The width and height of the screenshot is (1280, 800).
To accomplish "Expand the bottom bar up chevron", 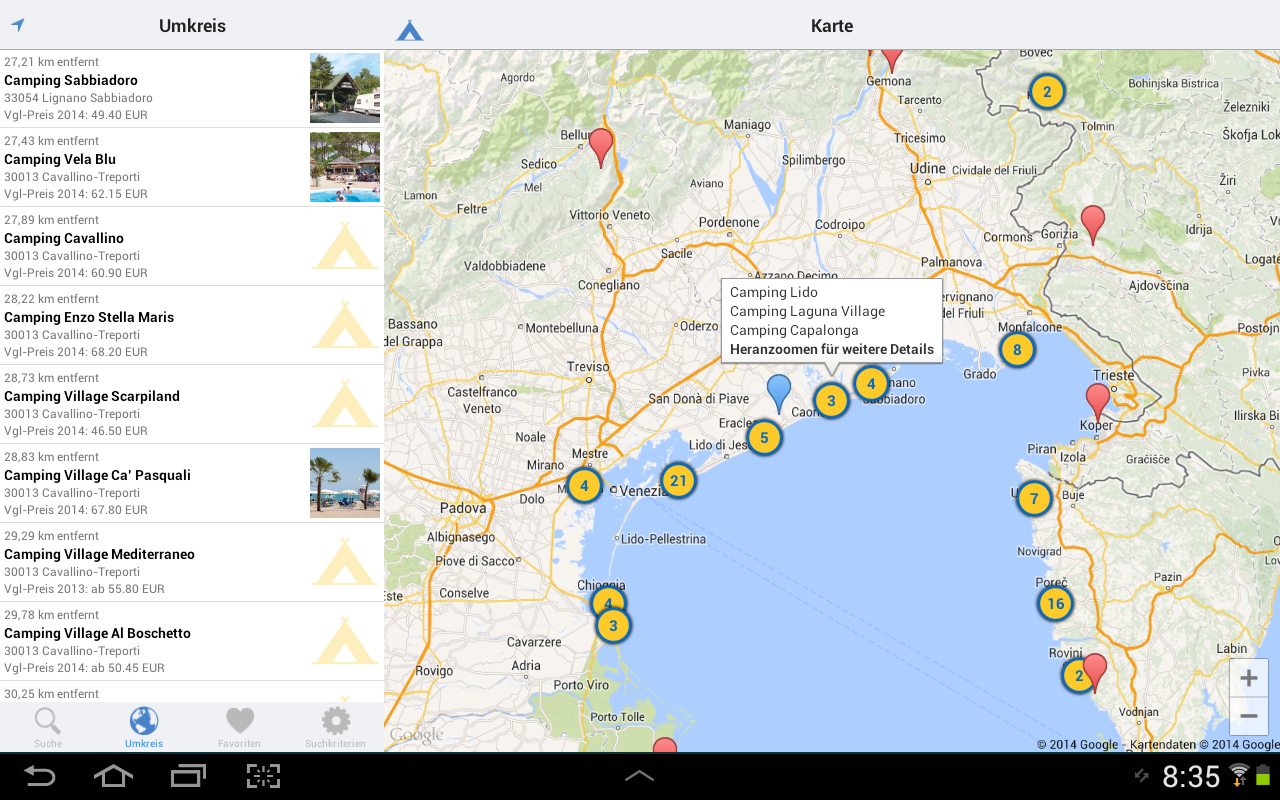I will (639, 775).
